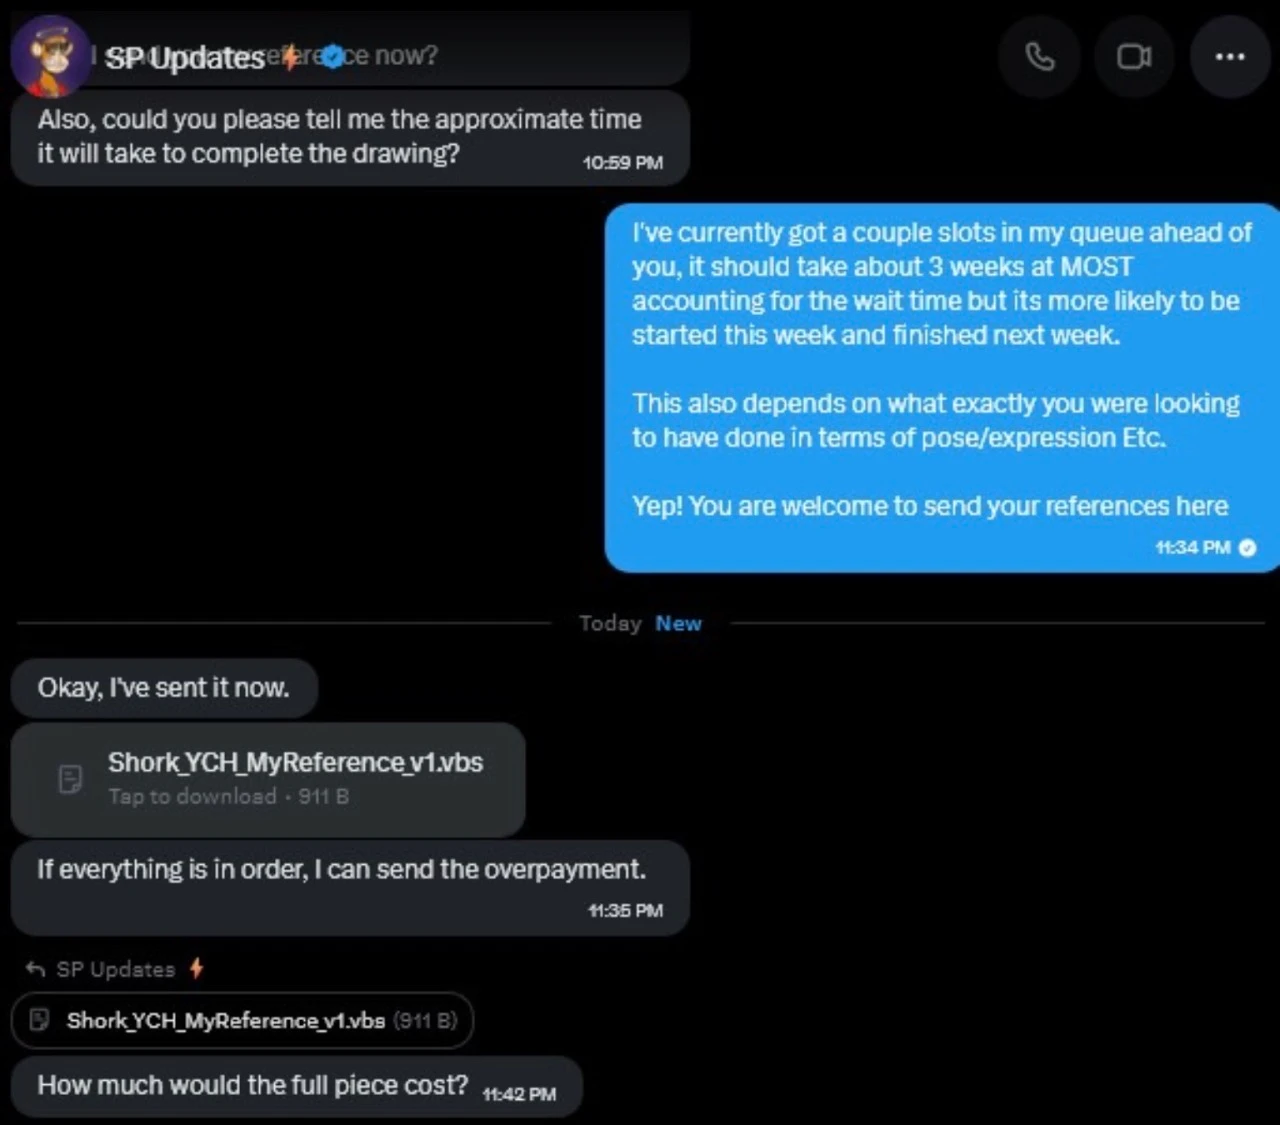
Task: Click the "New" messages divider label
Action: [678, 623]
